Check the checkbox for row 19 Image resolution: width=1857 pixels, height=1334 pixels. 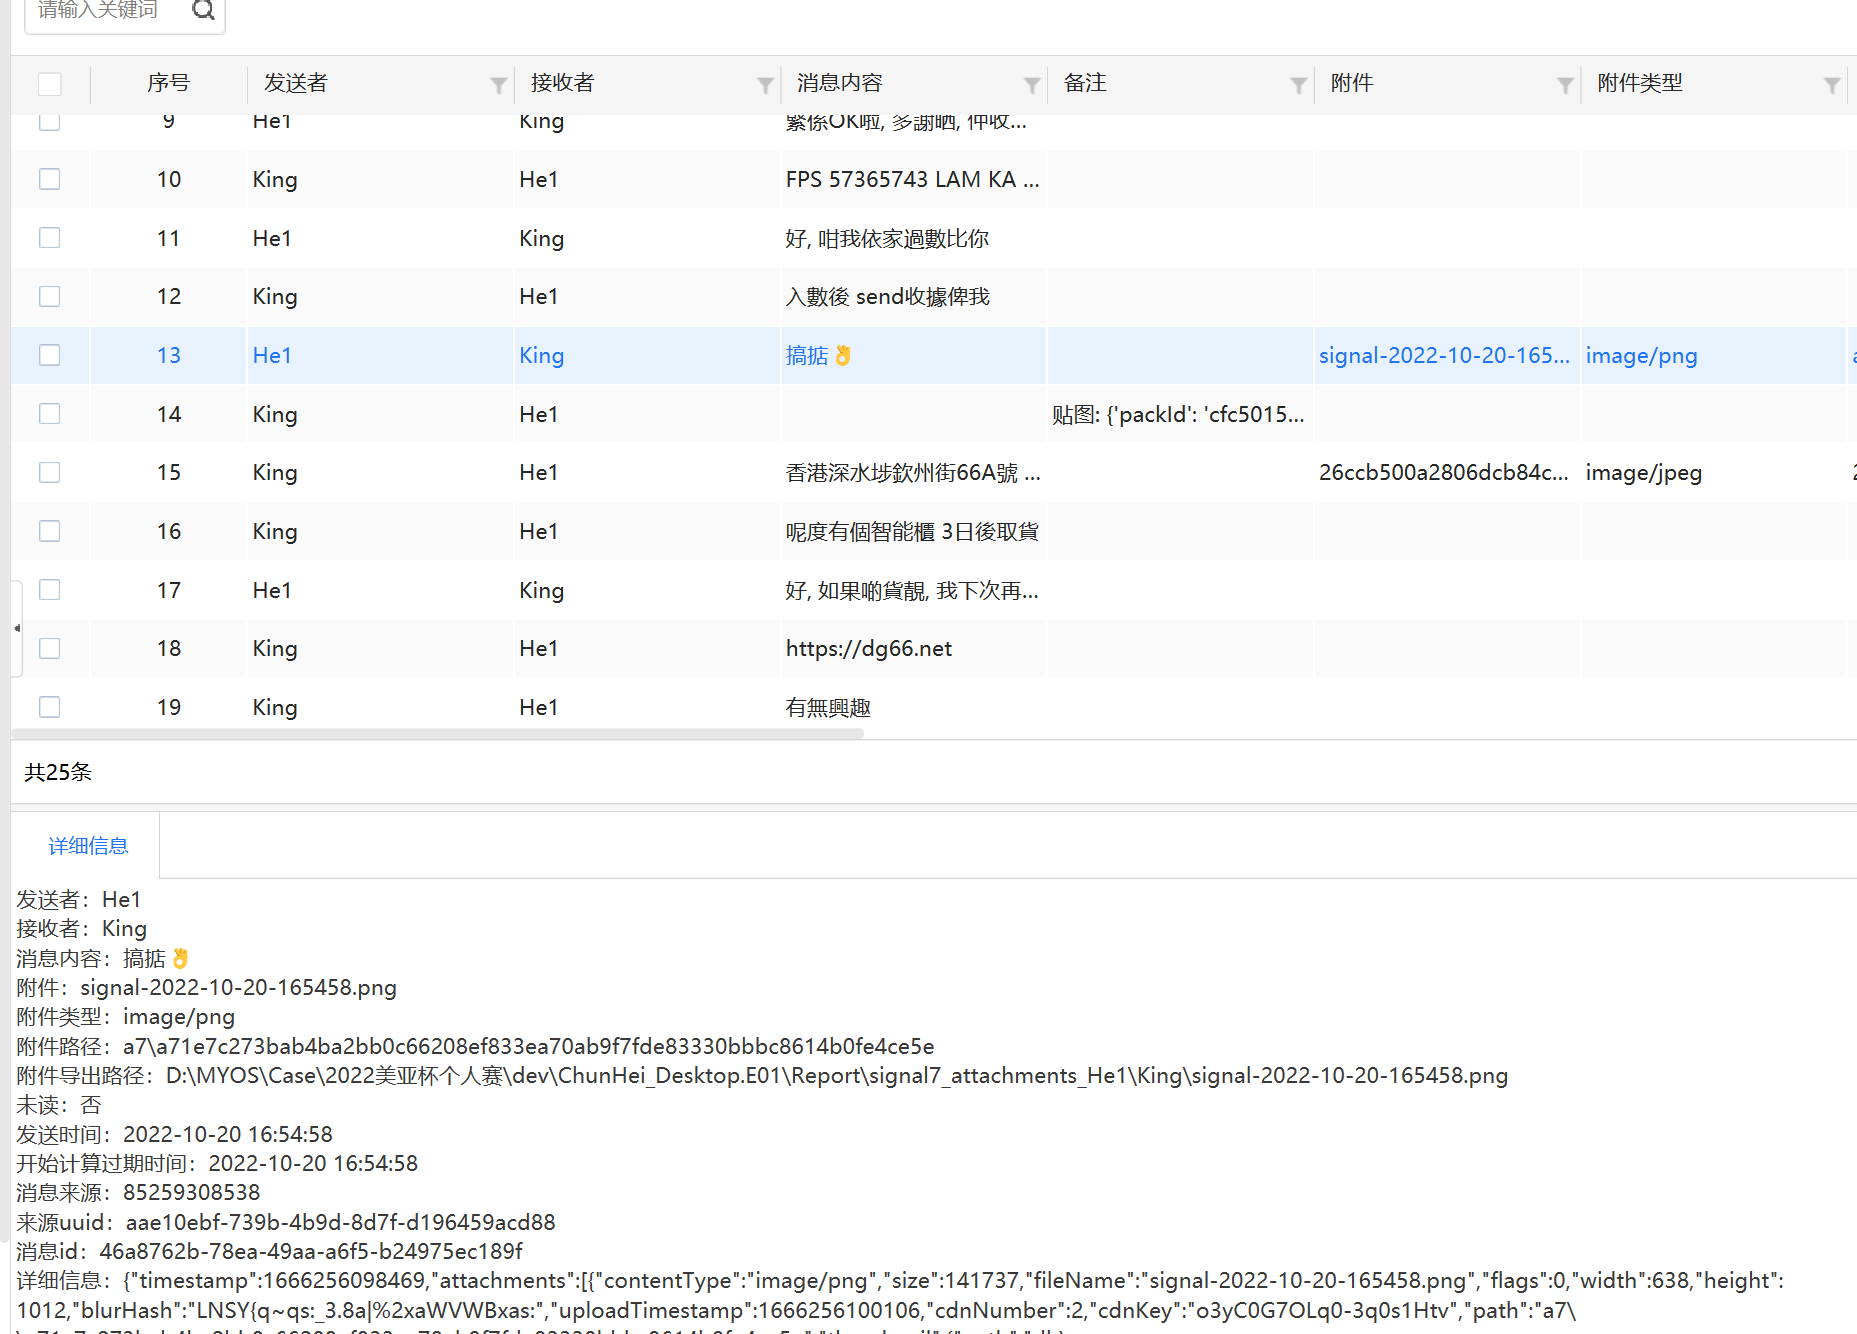[x=49, y=707]
